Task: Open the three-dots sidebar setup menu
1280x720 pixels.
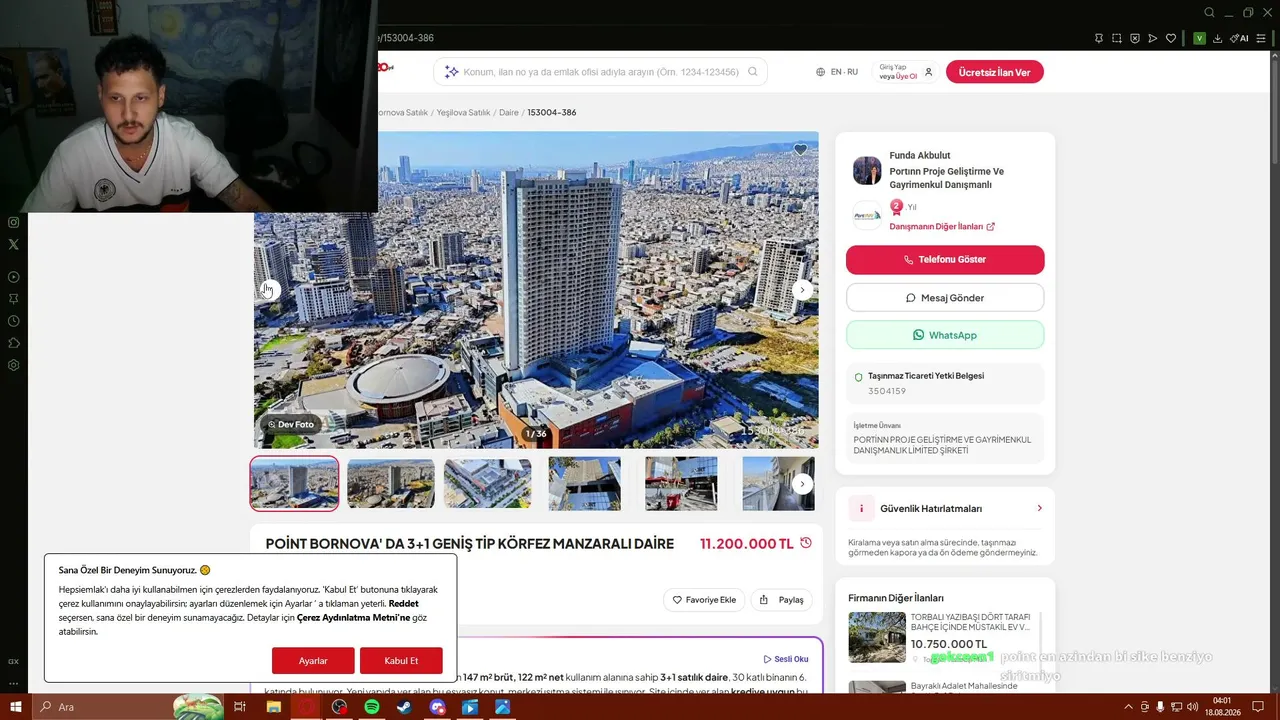Action: point(13,683)
